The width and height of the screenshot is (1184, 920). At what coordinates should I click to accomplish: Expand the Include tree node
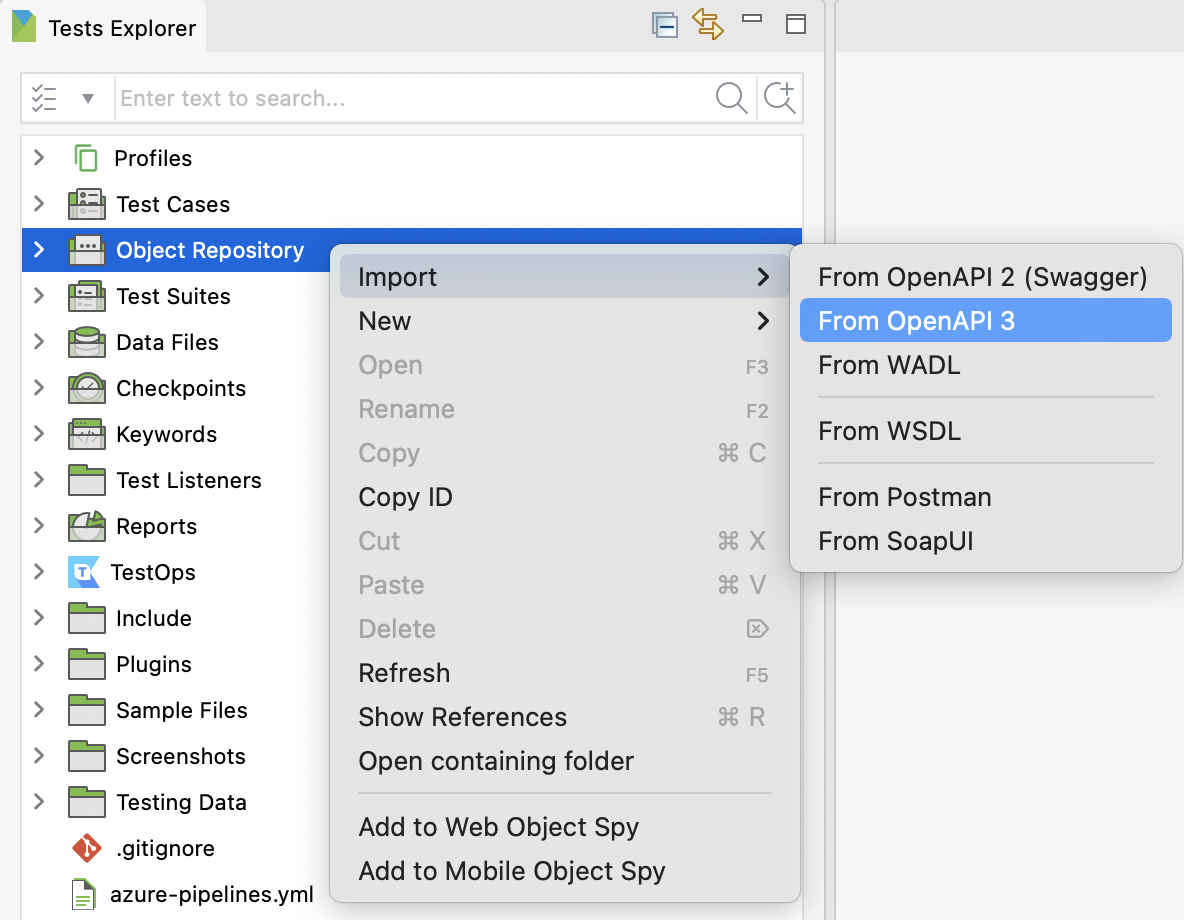tap(39, 618)
